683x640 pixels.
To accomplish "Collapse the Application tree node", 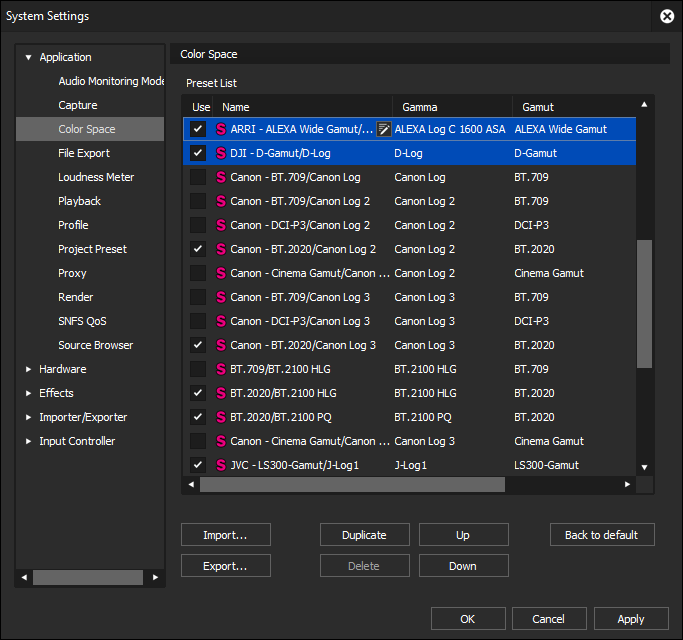I will point(29,57).
